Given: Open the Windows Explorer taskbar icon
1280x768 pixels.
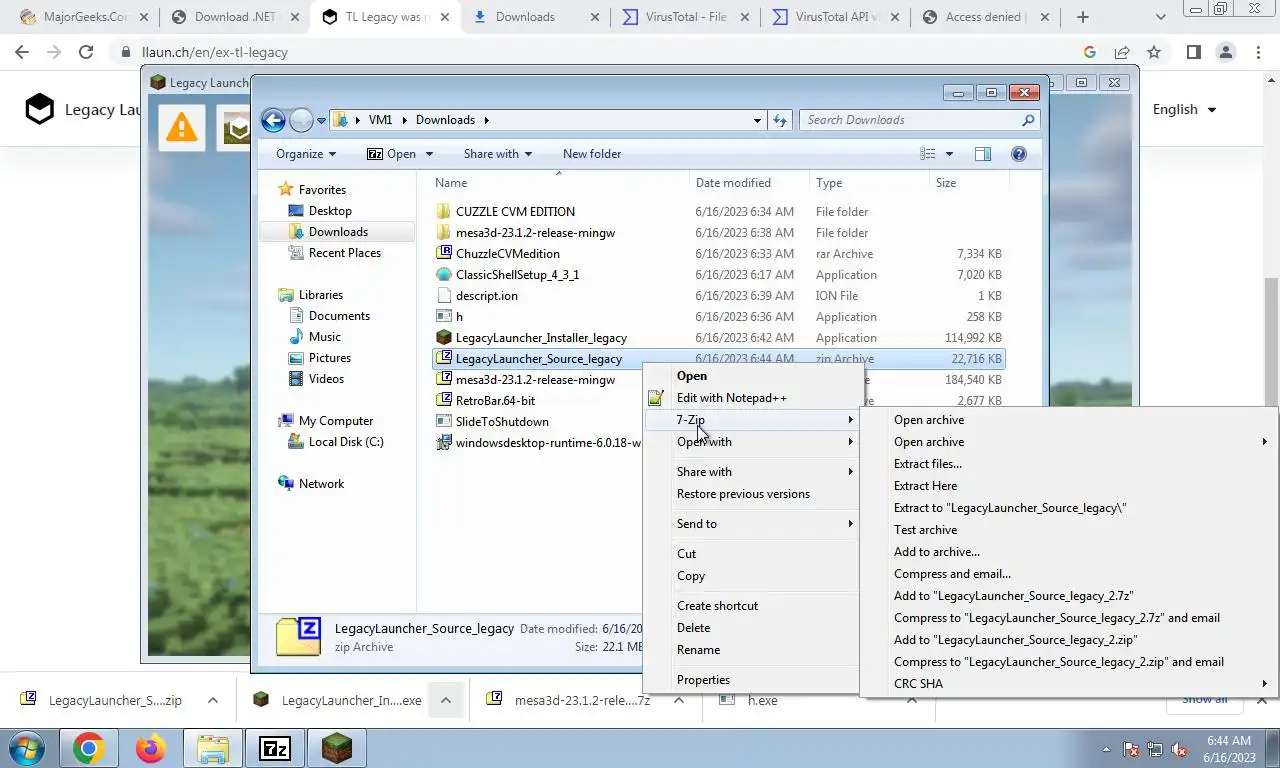Looking at the screenshot, I should 212,748.
